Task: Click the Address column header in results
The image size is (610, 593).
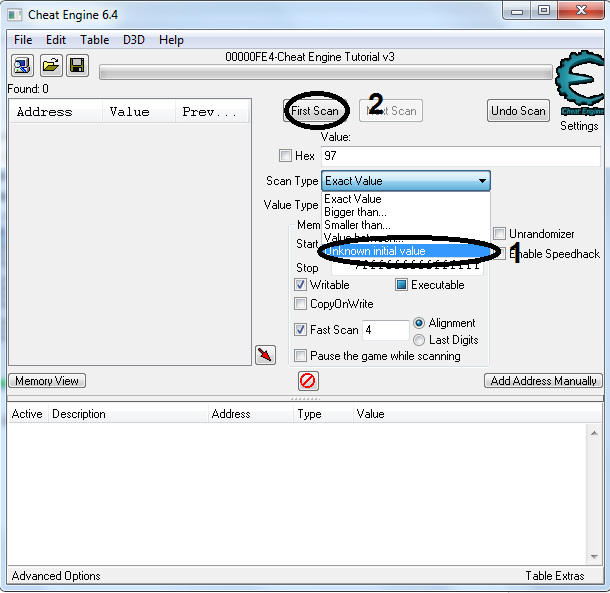Action: pyautogui.click(x=56, y=112)
